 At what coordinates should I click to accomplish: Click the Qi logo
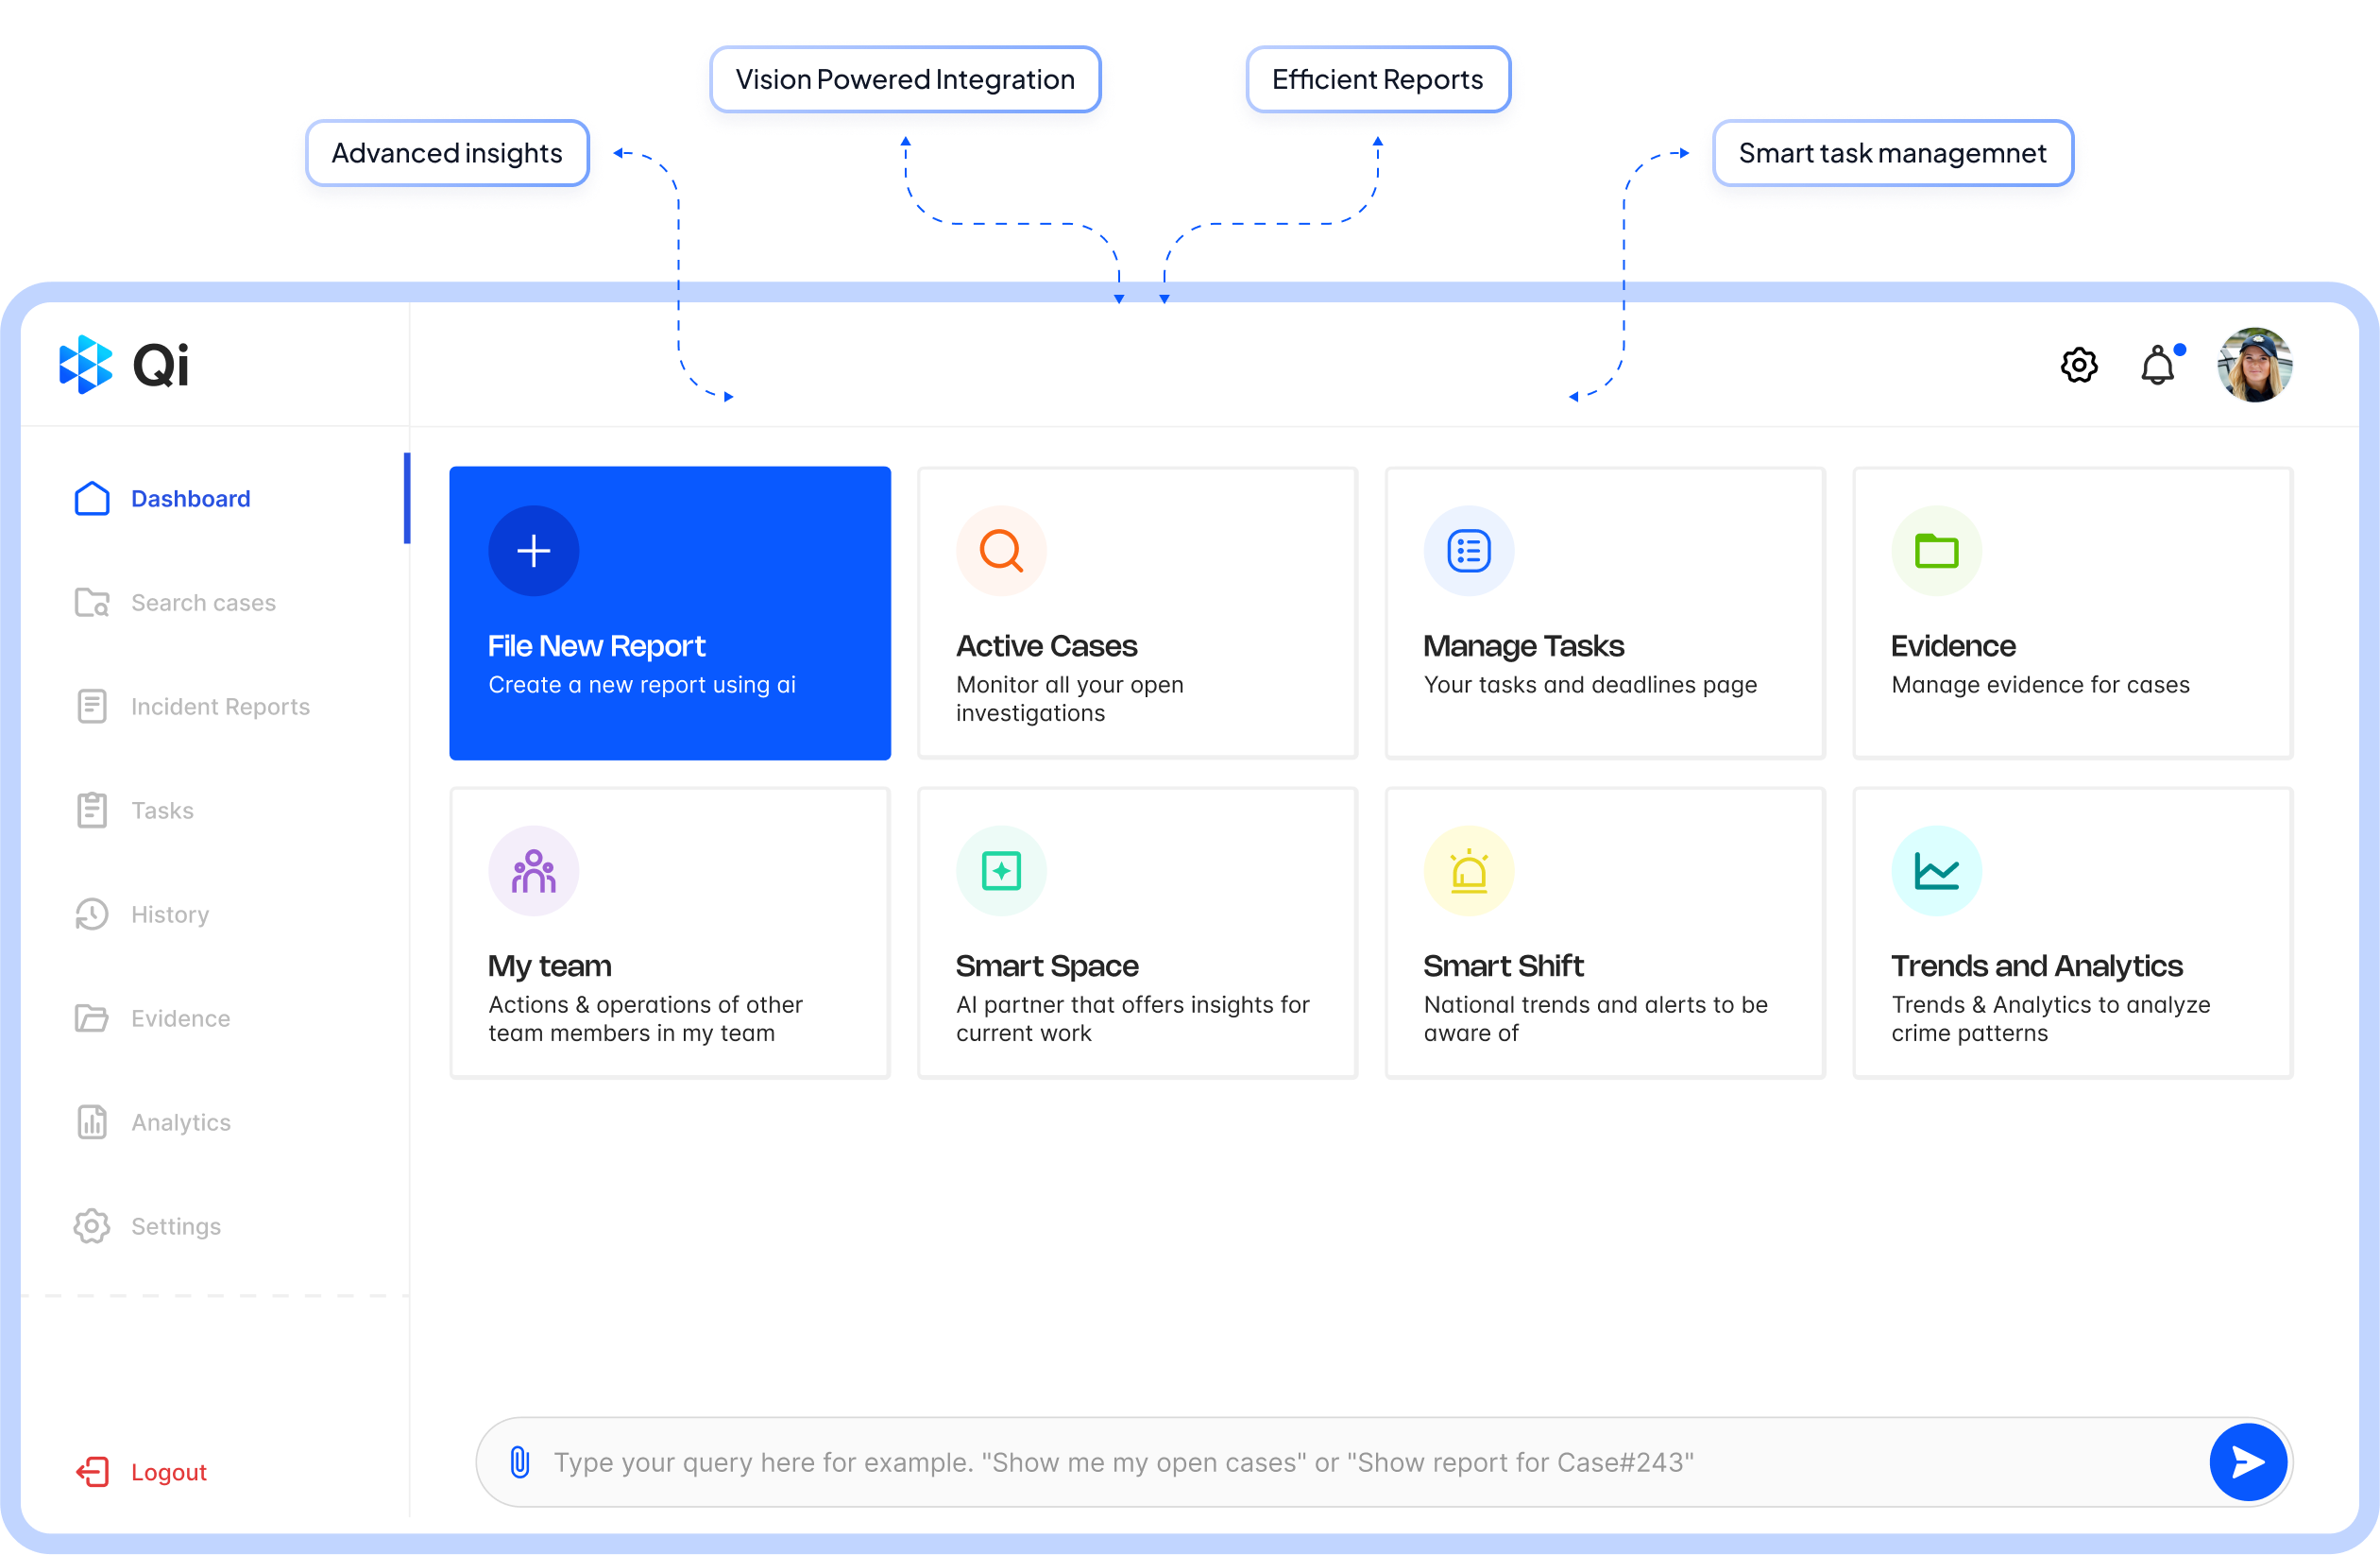pyautogui.click(x=124, y=364)
